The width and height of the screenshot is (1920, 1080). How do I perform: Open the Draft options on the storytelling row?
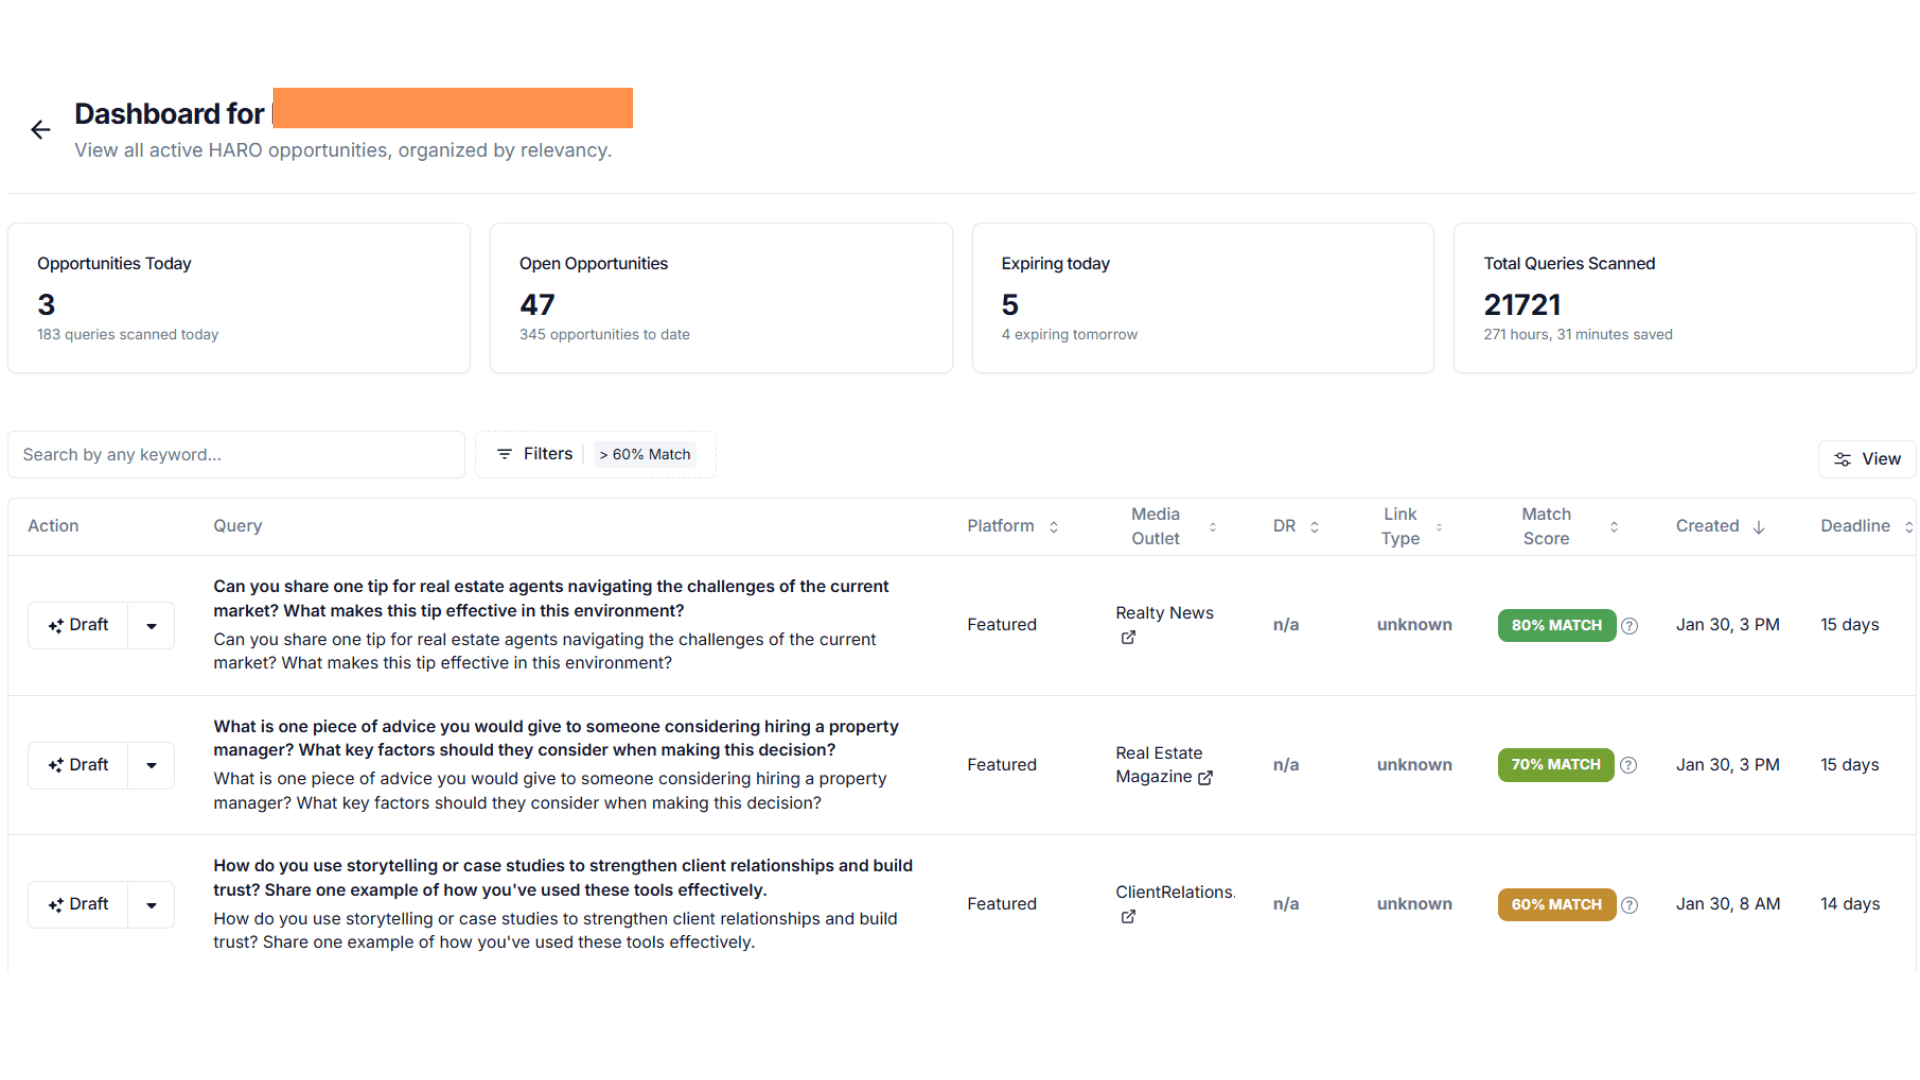click(x=151, y=904)
